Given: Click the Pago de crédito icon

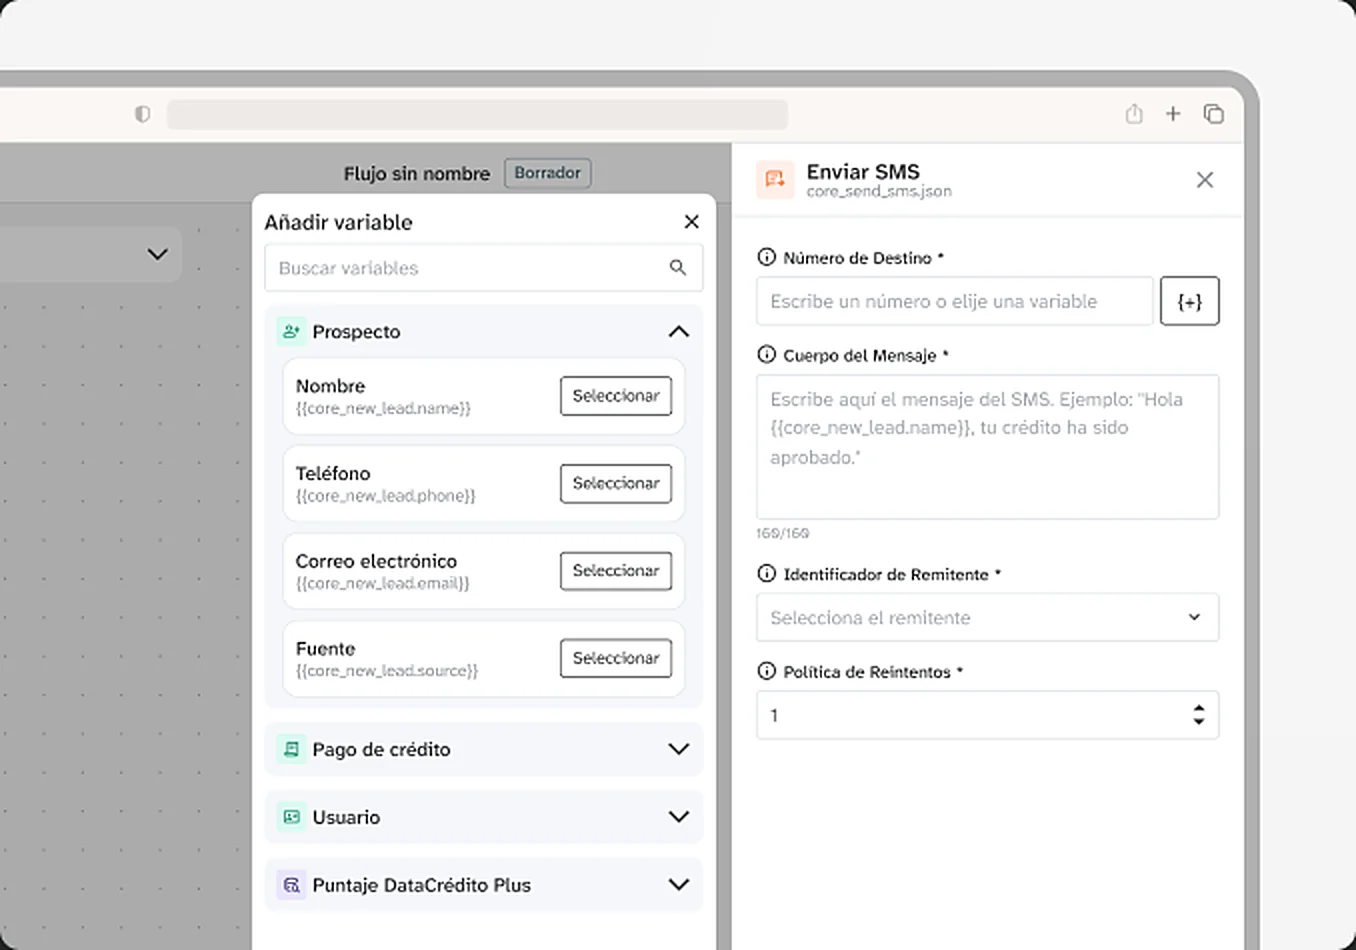Looking at the screenshot, I should pos(291,749).
